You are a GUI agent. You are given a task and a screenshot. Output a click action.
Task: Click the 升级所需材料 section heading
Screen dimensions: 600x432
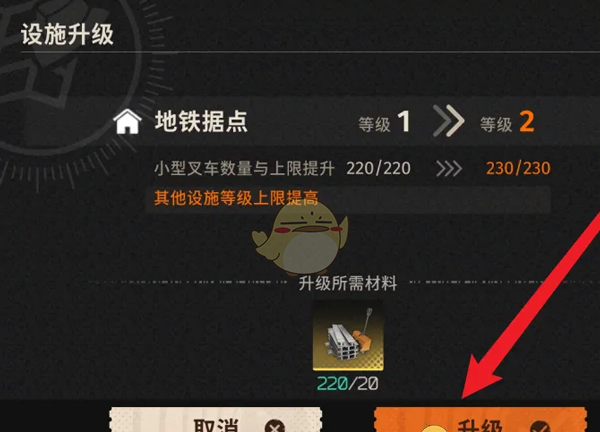[348, 284]
